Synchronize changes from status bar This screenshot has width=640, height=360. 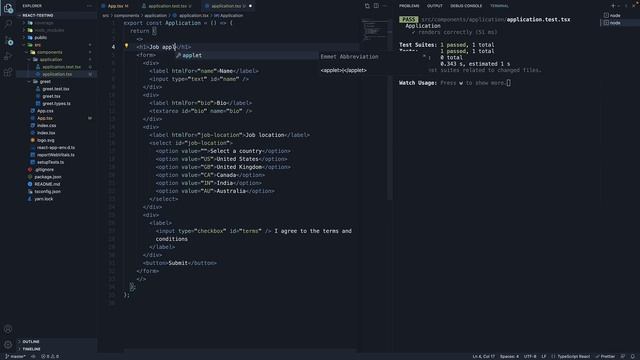[33, 356]
